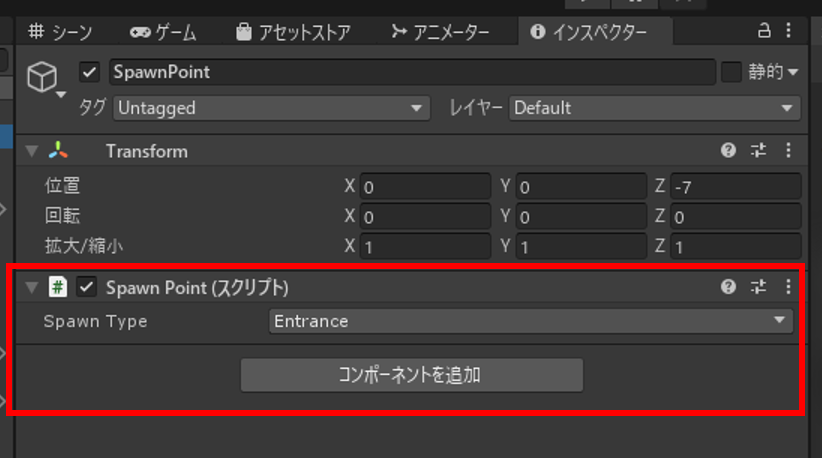
Task: Open Transform component preset settings icon
Action: (758, 151)
